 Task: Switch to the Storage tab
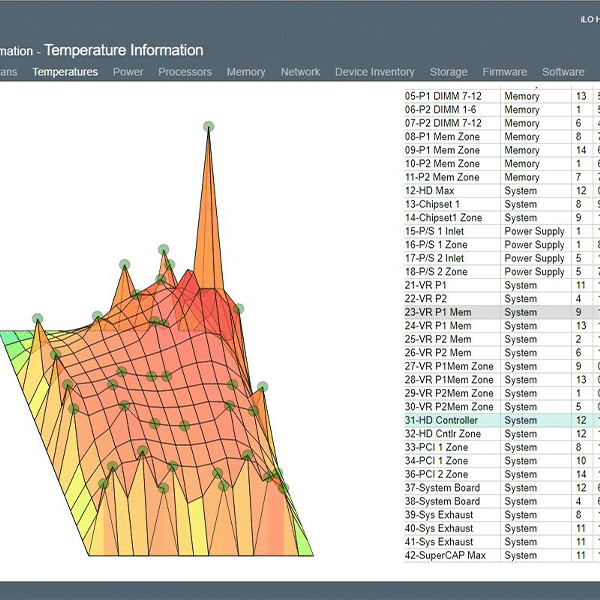[448, 72]
